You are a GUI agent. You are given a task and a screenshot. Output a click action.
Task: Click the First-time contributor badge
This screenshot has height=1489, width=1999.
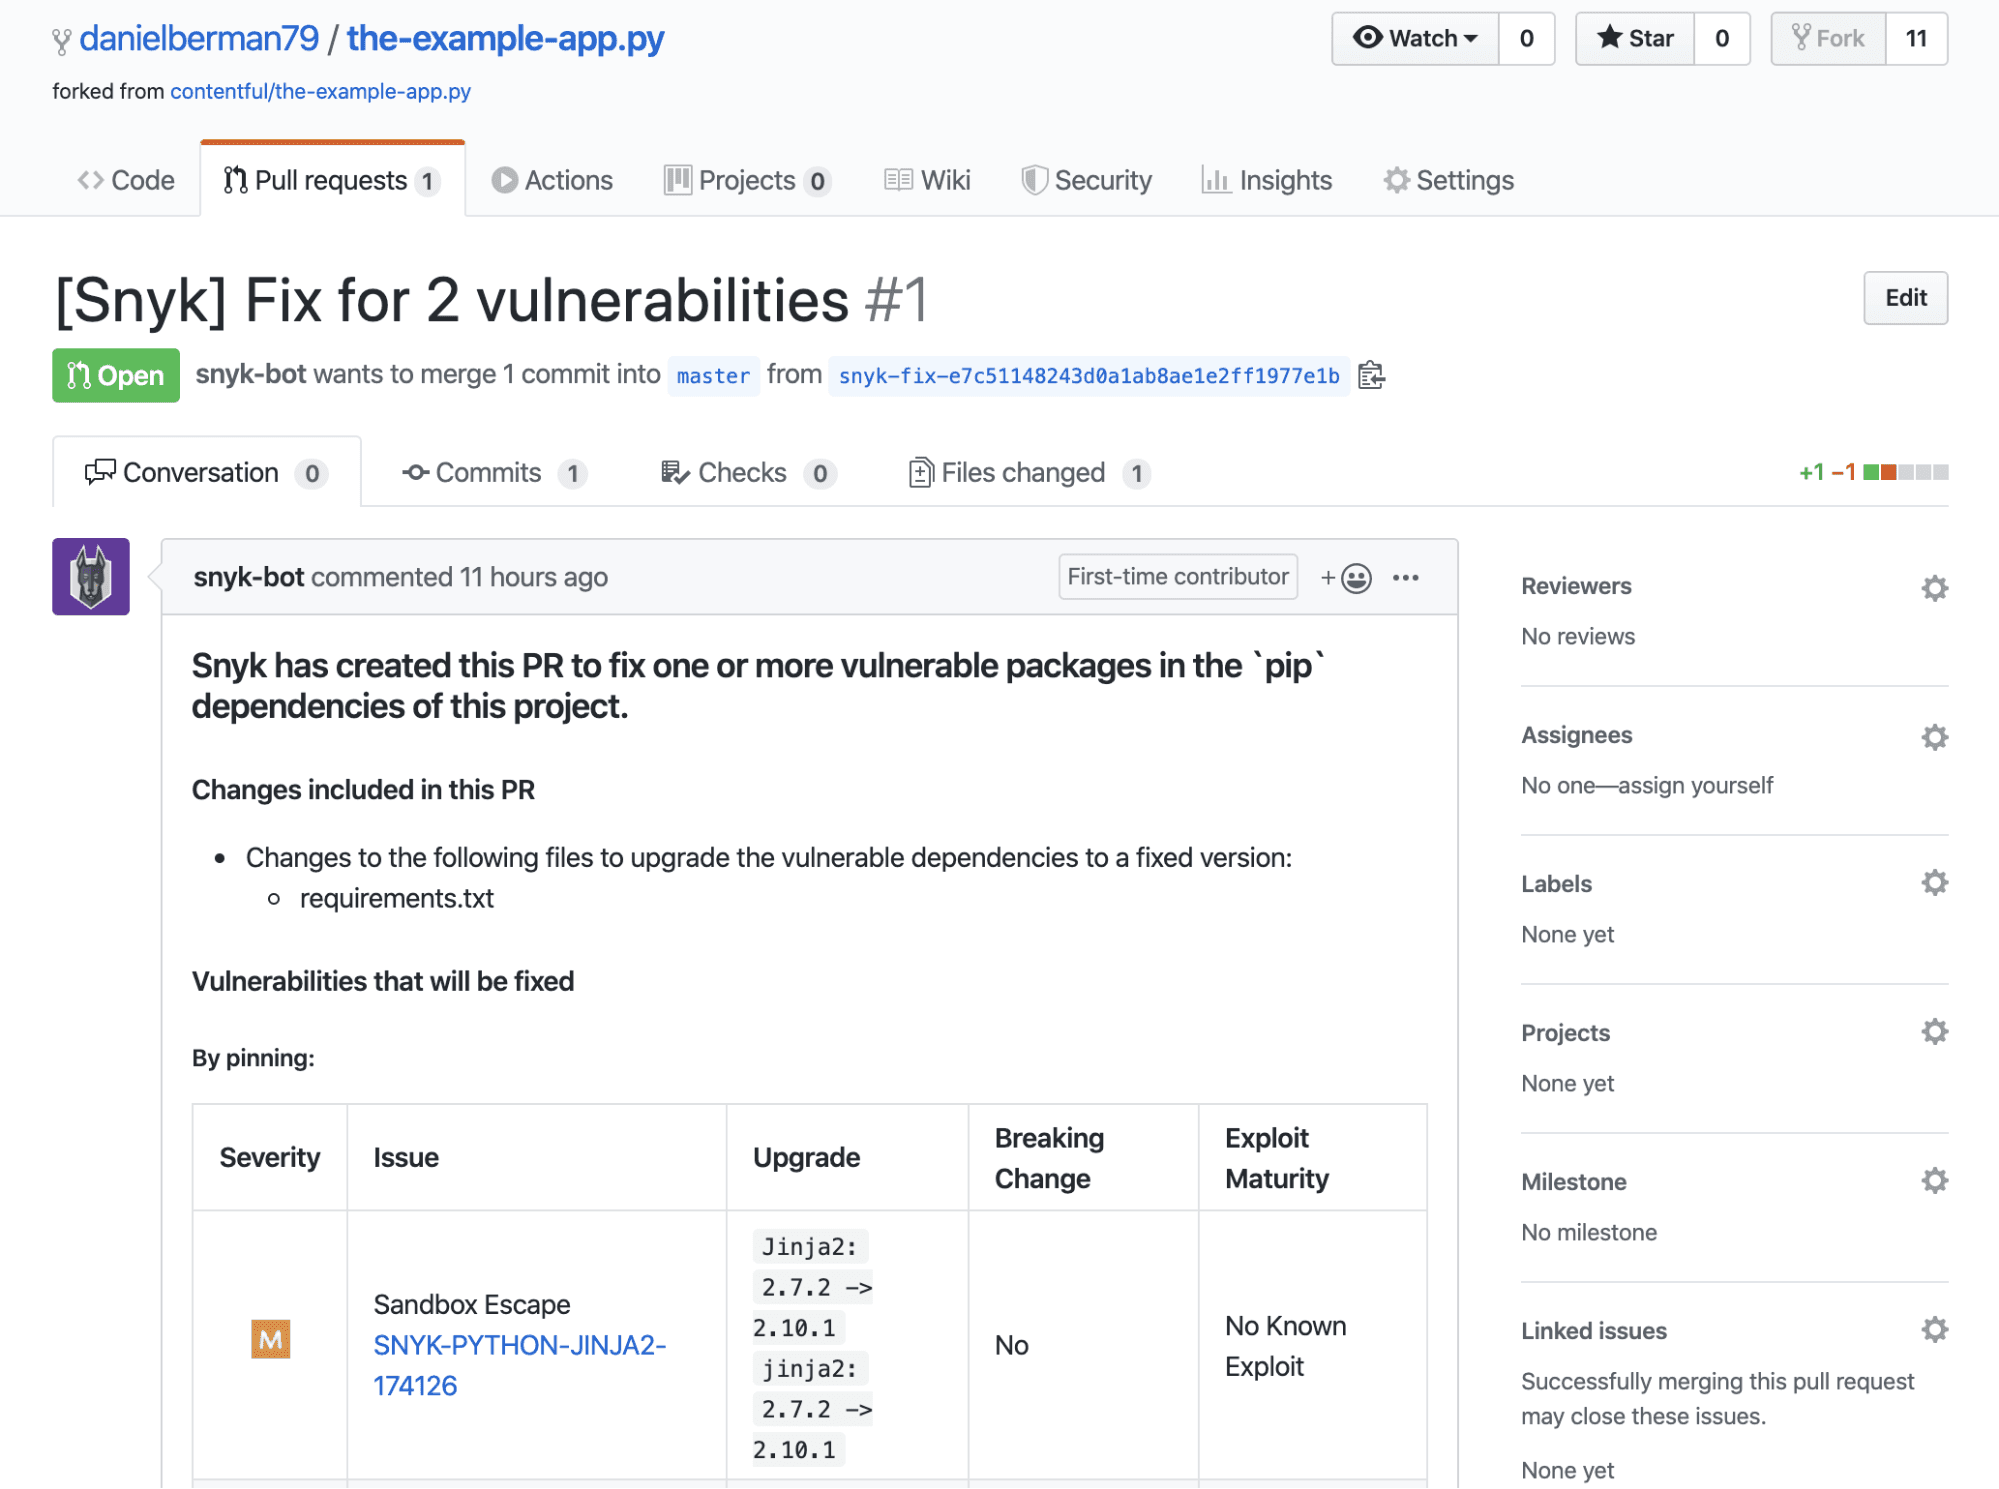(1178, 577)
